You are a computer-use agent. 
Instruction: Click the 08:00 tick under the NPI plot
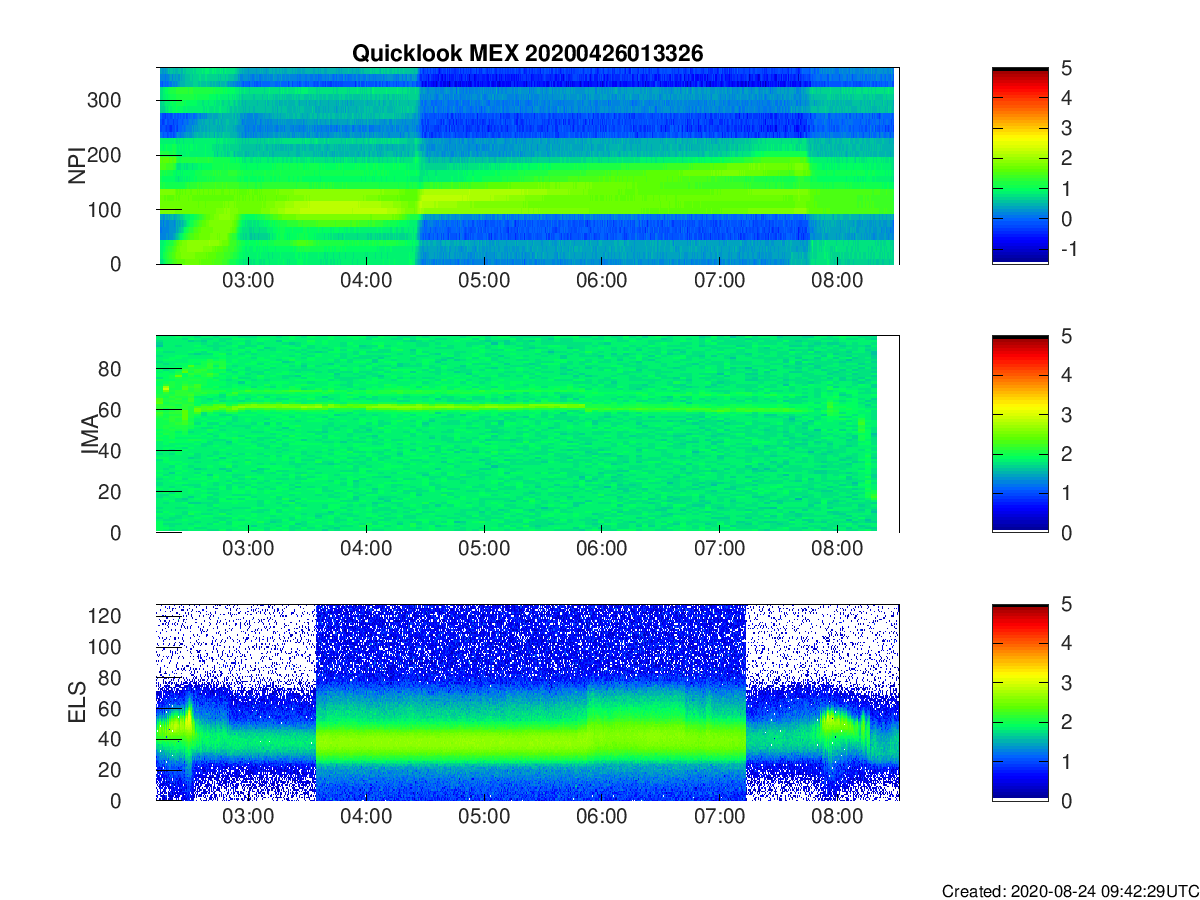tap(838, 281)
